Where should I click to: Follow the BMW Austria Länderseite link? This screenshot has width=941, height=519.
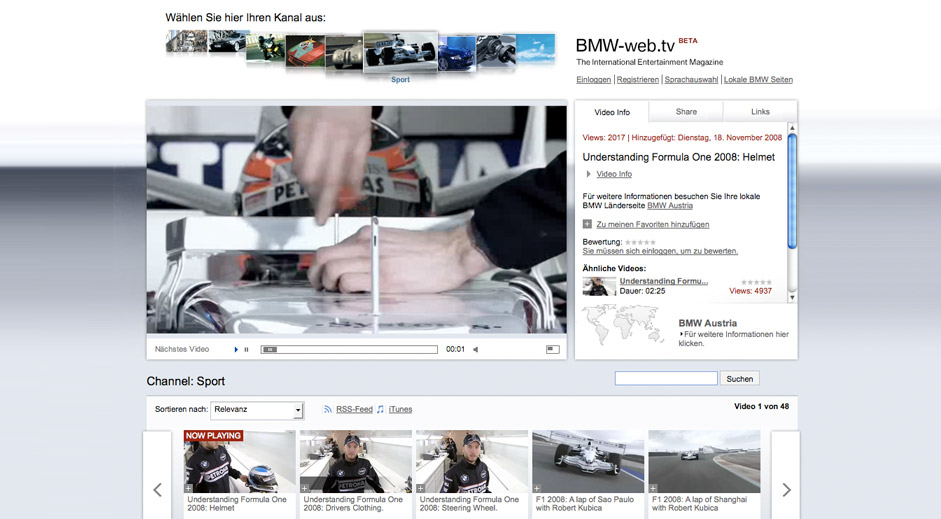[670, 205]
